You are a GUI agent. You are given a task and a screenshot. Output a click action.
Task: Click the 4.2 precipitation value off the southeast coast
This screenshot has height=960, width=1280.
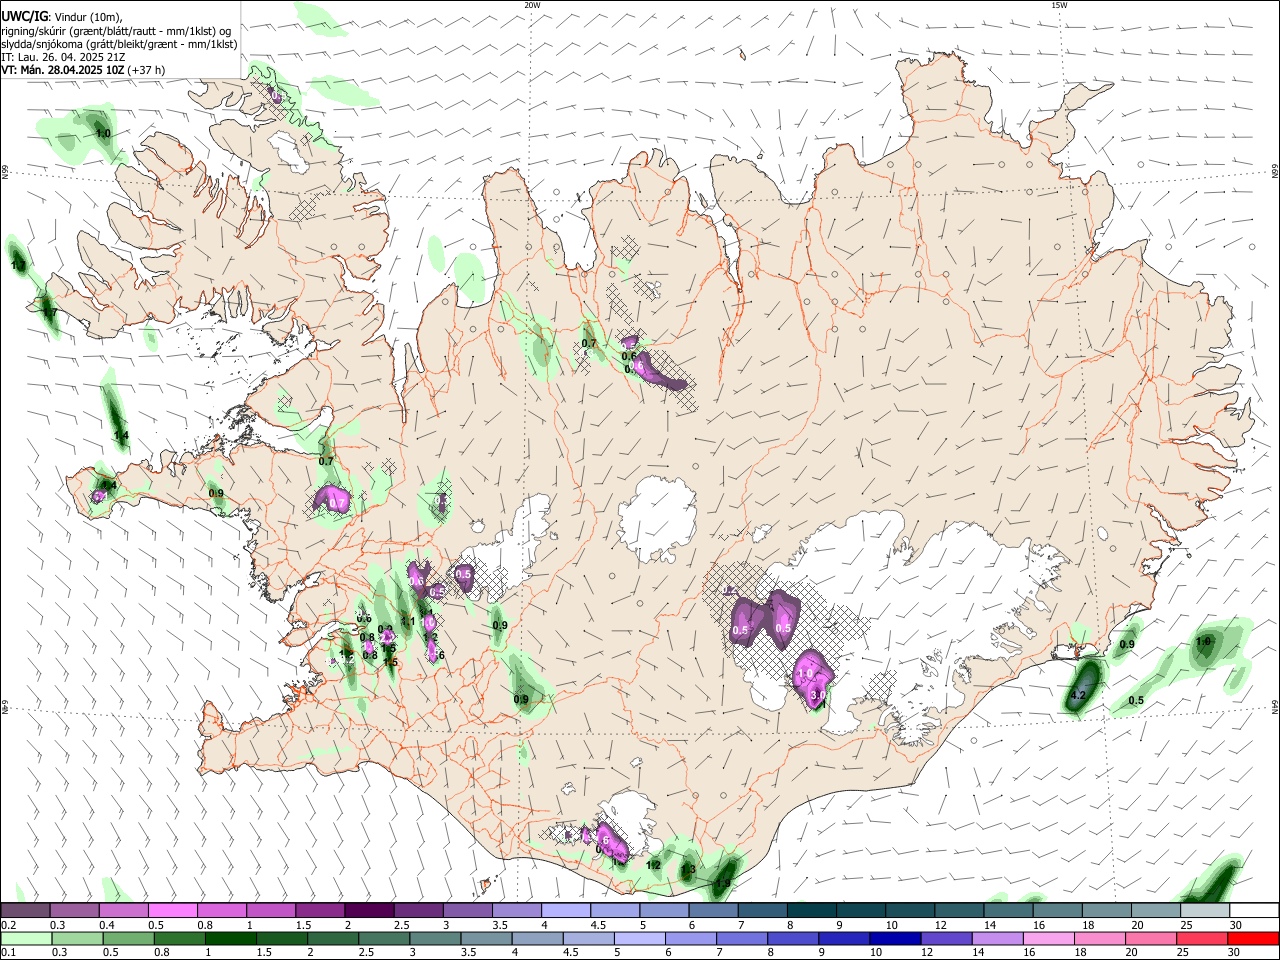1078,695
